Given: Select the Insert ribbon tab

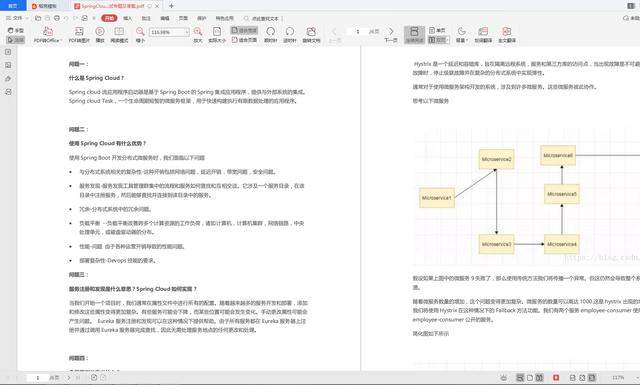Looking at the screenshot, I should [128, 18].
